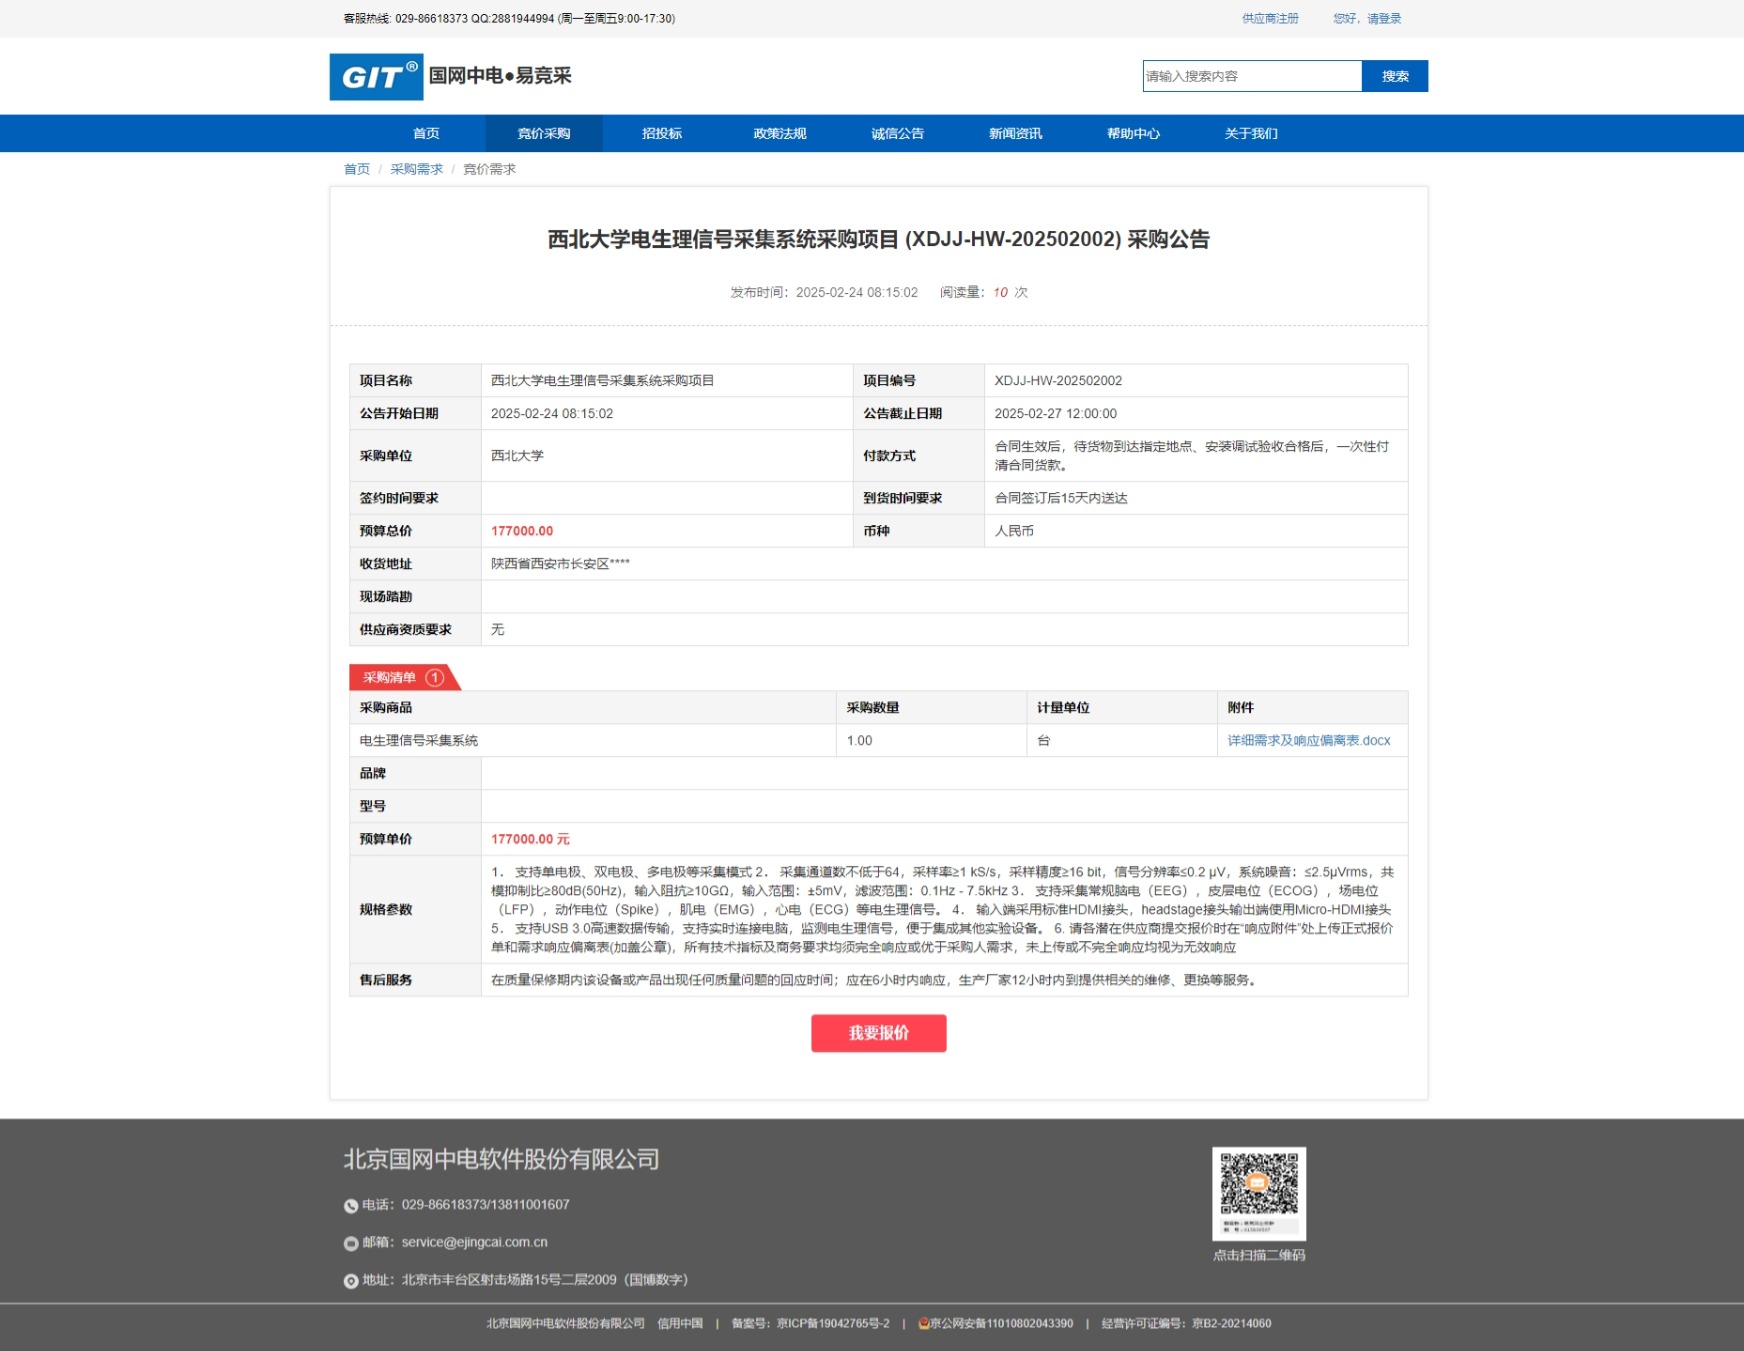Click the address location icon in footer
This screenshot has height=1351, width=1744.
351,1281
